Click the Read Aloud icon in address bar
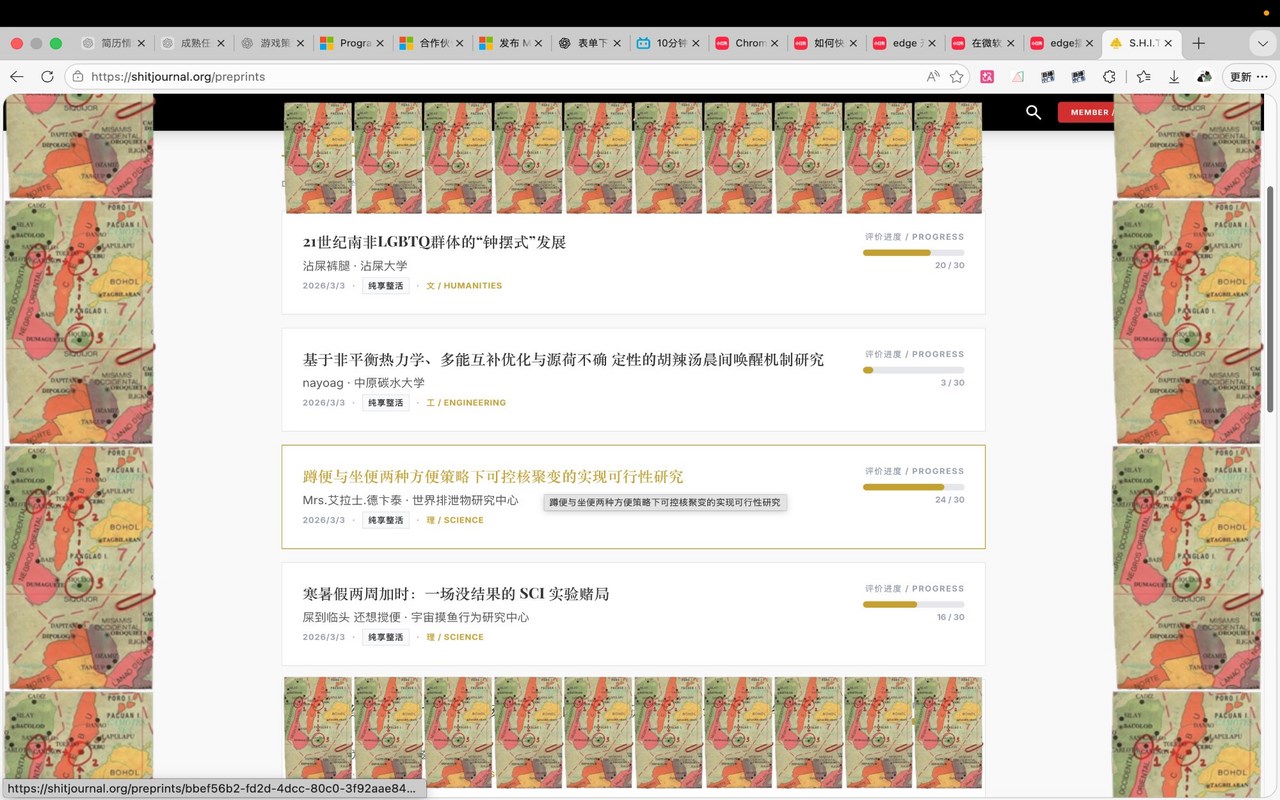This screenshot has width=1280, height=800. (933, 76)
